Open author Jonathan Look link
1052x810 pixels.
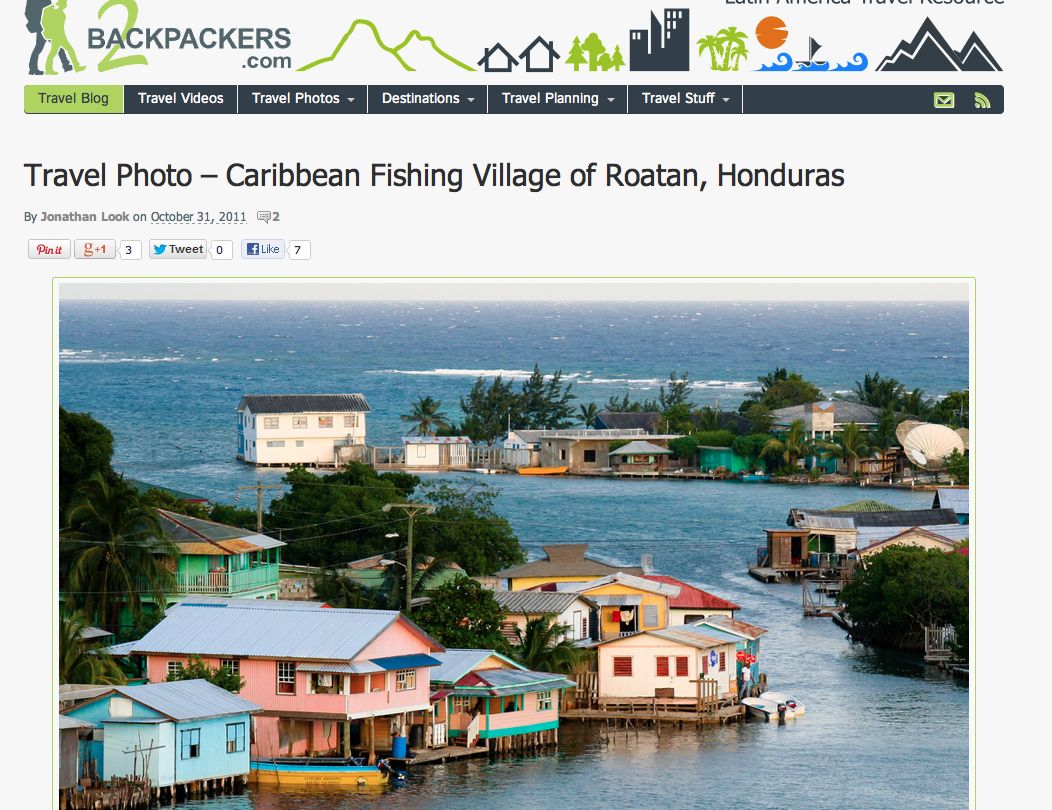point(85,217)
